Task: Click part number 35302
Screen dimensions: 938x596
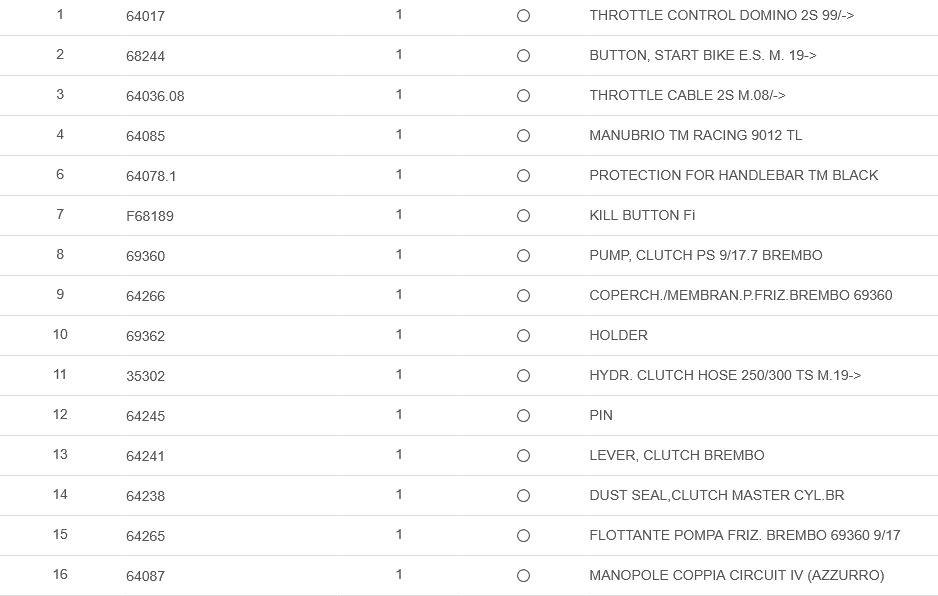Action: (145, 376)
